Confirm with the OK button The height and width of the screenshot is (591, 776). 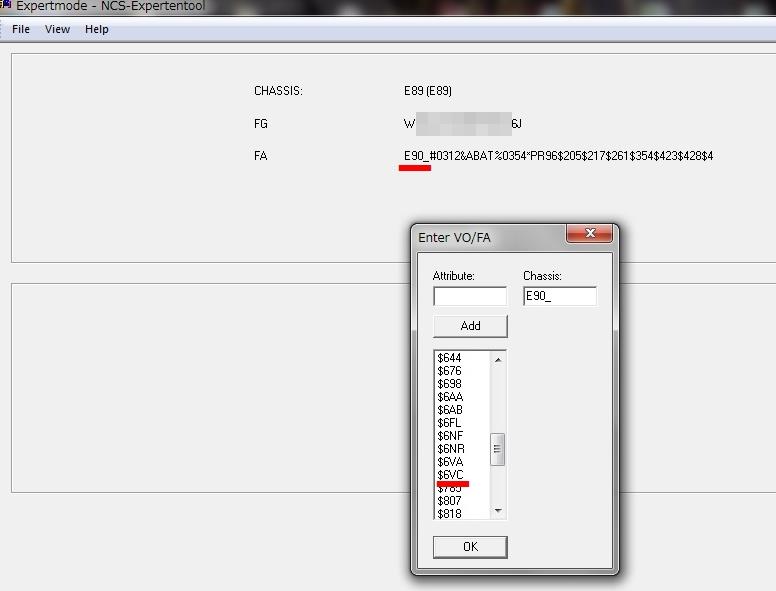pos(470,546)
